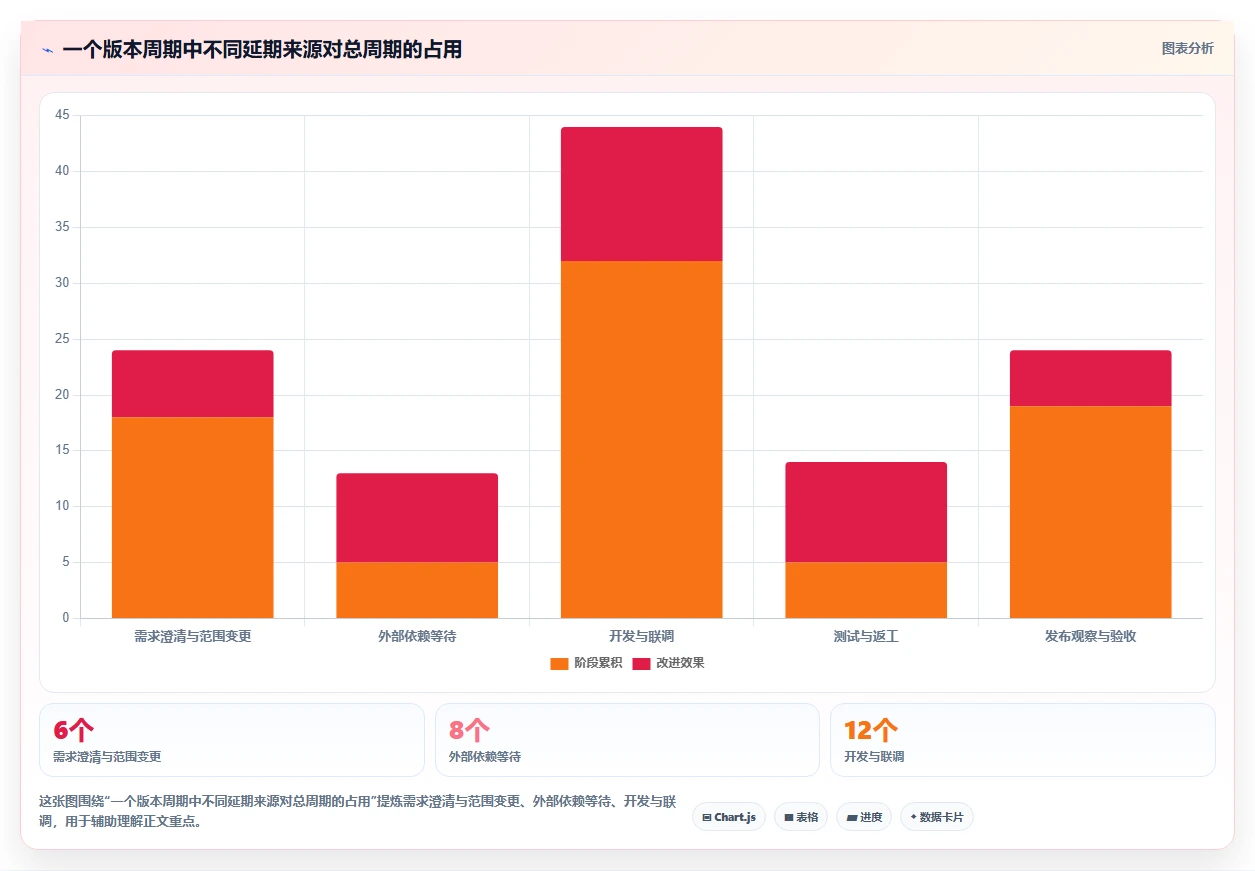Select the 数据卡片 tag chip
Image resolution: width=1255 pixels, height=871 pixels.
point(937,817)
